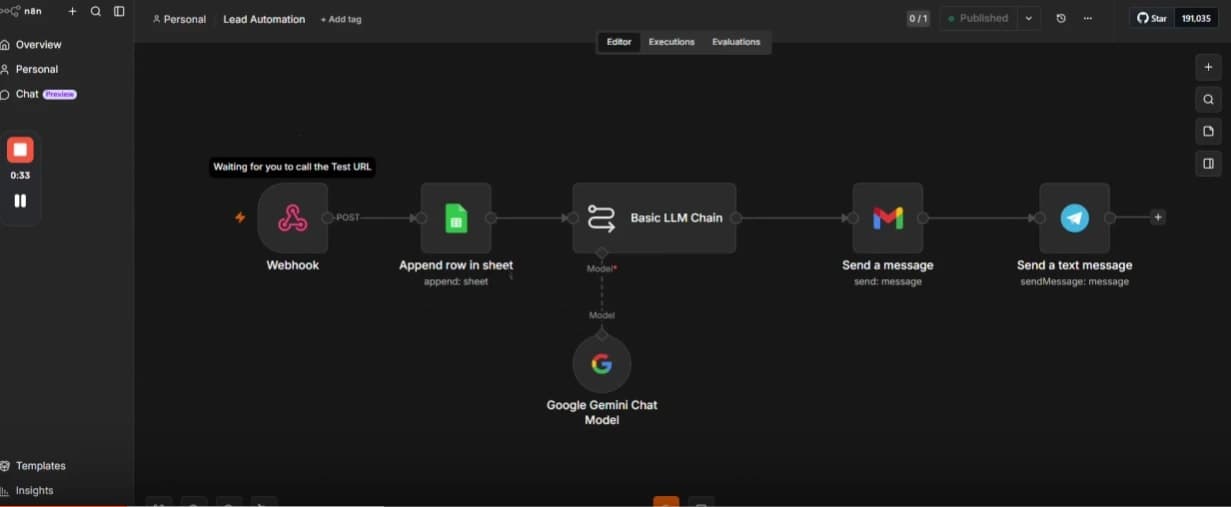Click the 'send: message' subtitle under Gmail
This screenshot has width=1231, height=507.
point(888,282)
